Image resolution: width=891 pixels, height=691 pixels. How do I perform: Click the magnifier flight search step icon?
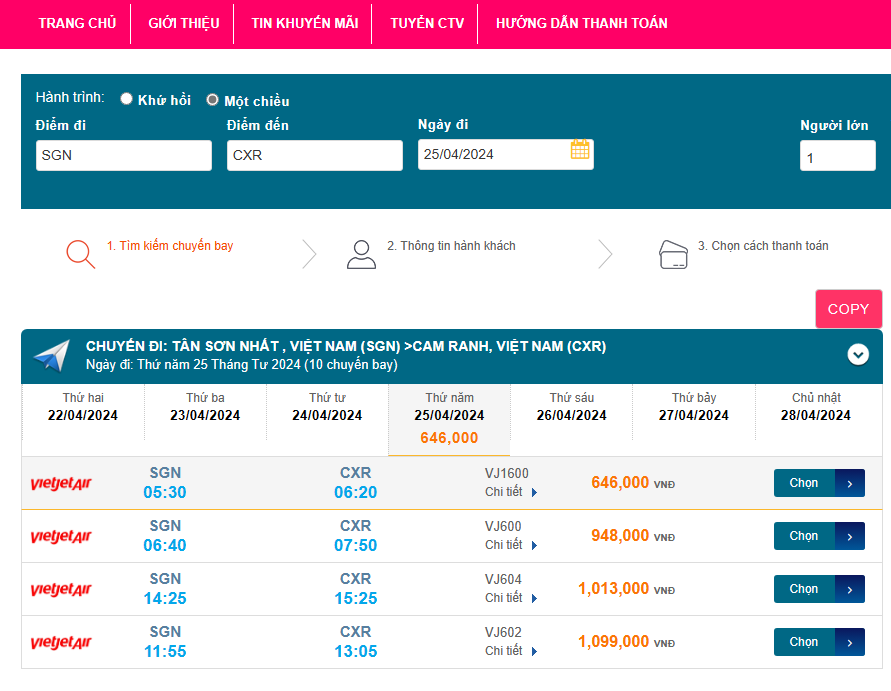pyautogui.click(x=81, y=254)
